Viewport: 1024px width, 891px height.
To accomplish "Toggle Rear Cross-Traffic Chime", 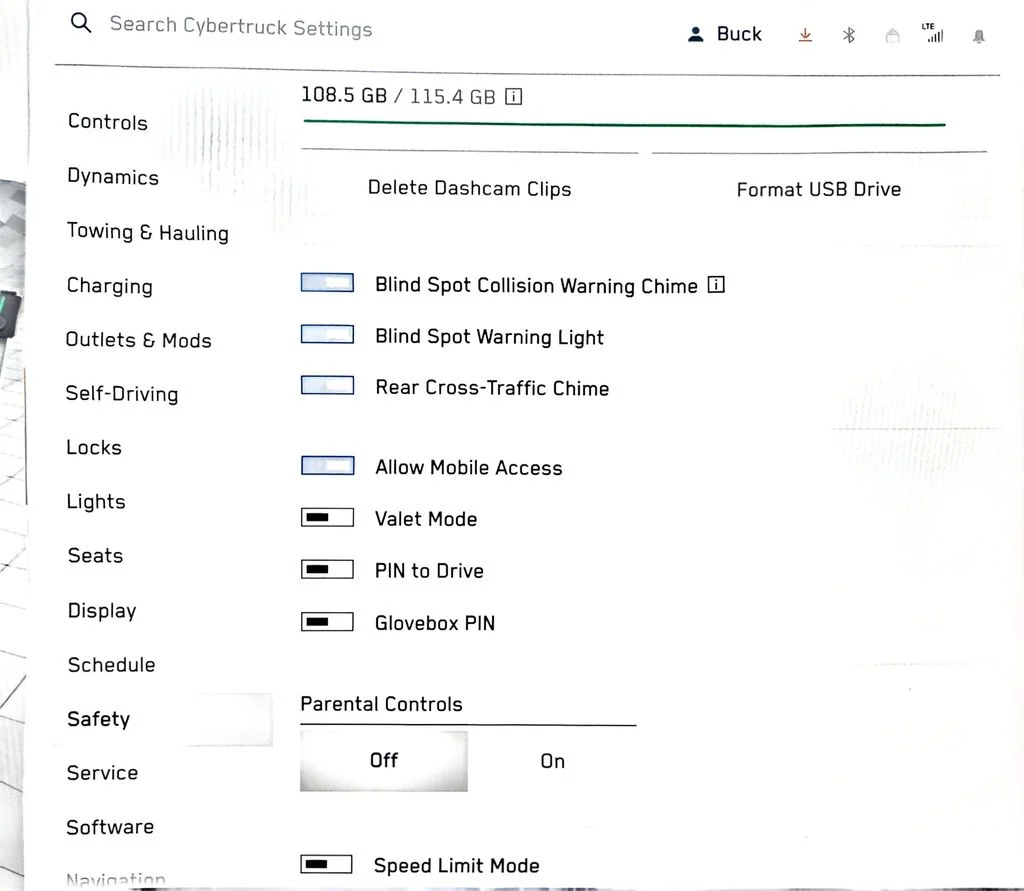I will 327,385.
